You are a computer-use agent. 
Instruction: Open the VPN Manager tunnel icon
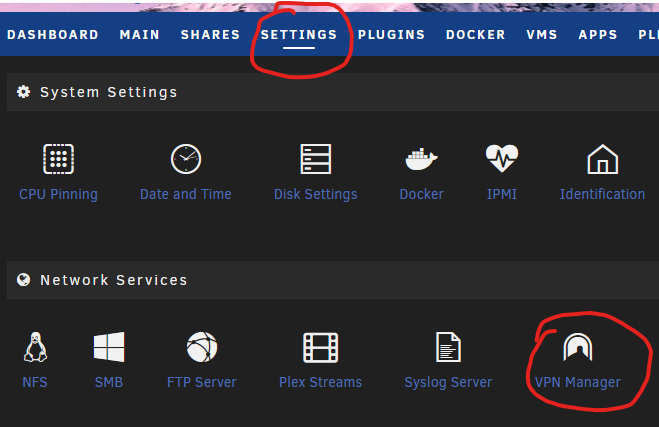click(x=578, y=347)
